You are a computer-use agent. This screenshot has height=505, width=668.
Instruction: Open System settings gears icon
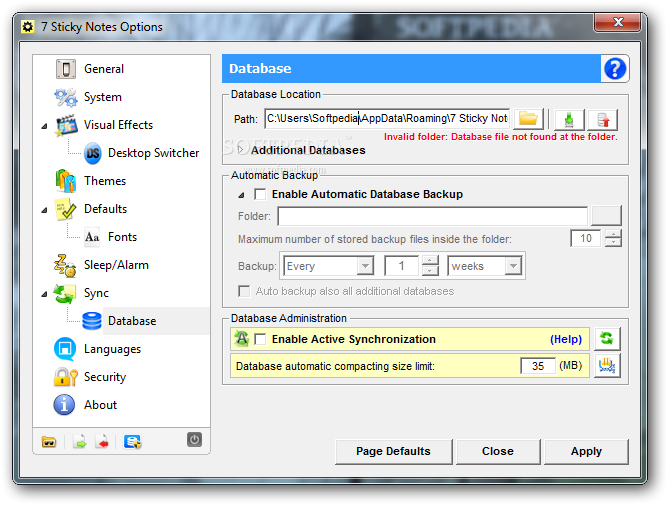pyautogui.click(x=66, y=97)
